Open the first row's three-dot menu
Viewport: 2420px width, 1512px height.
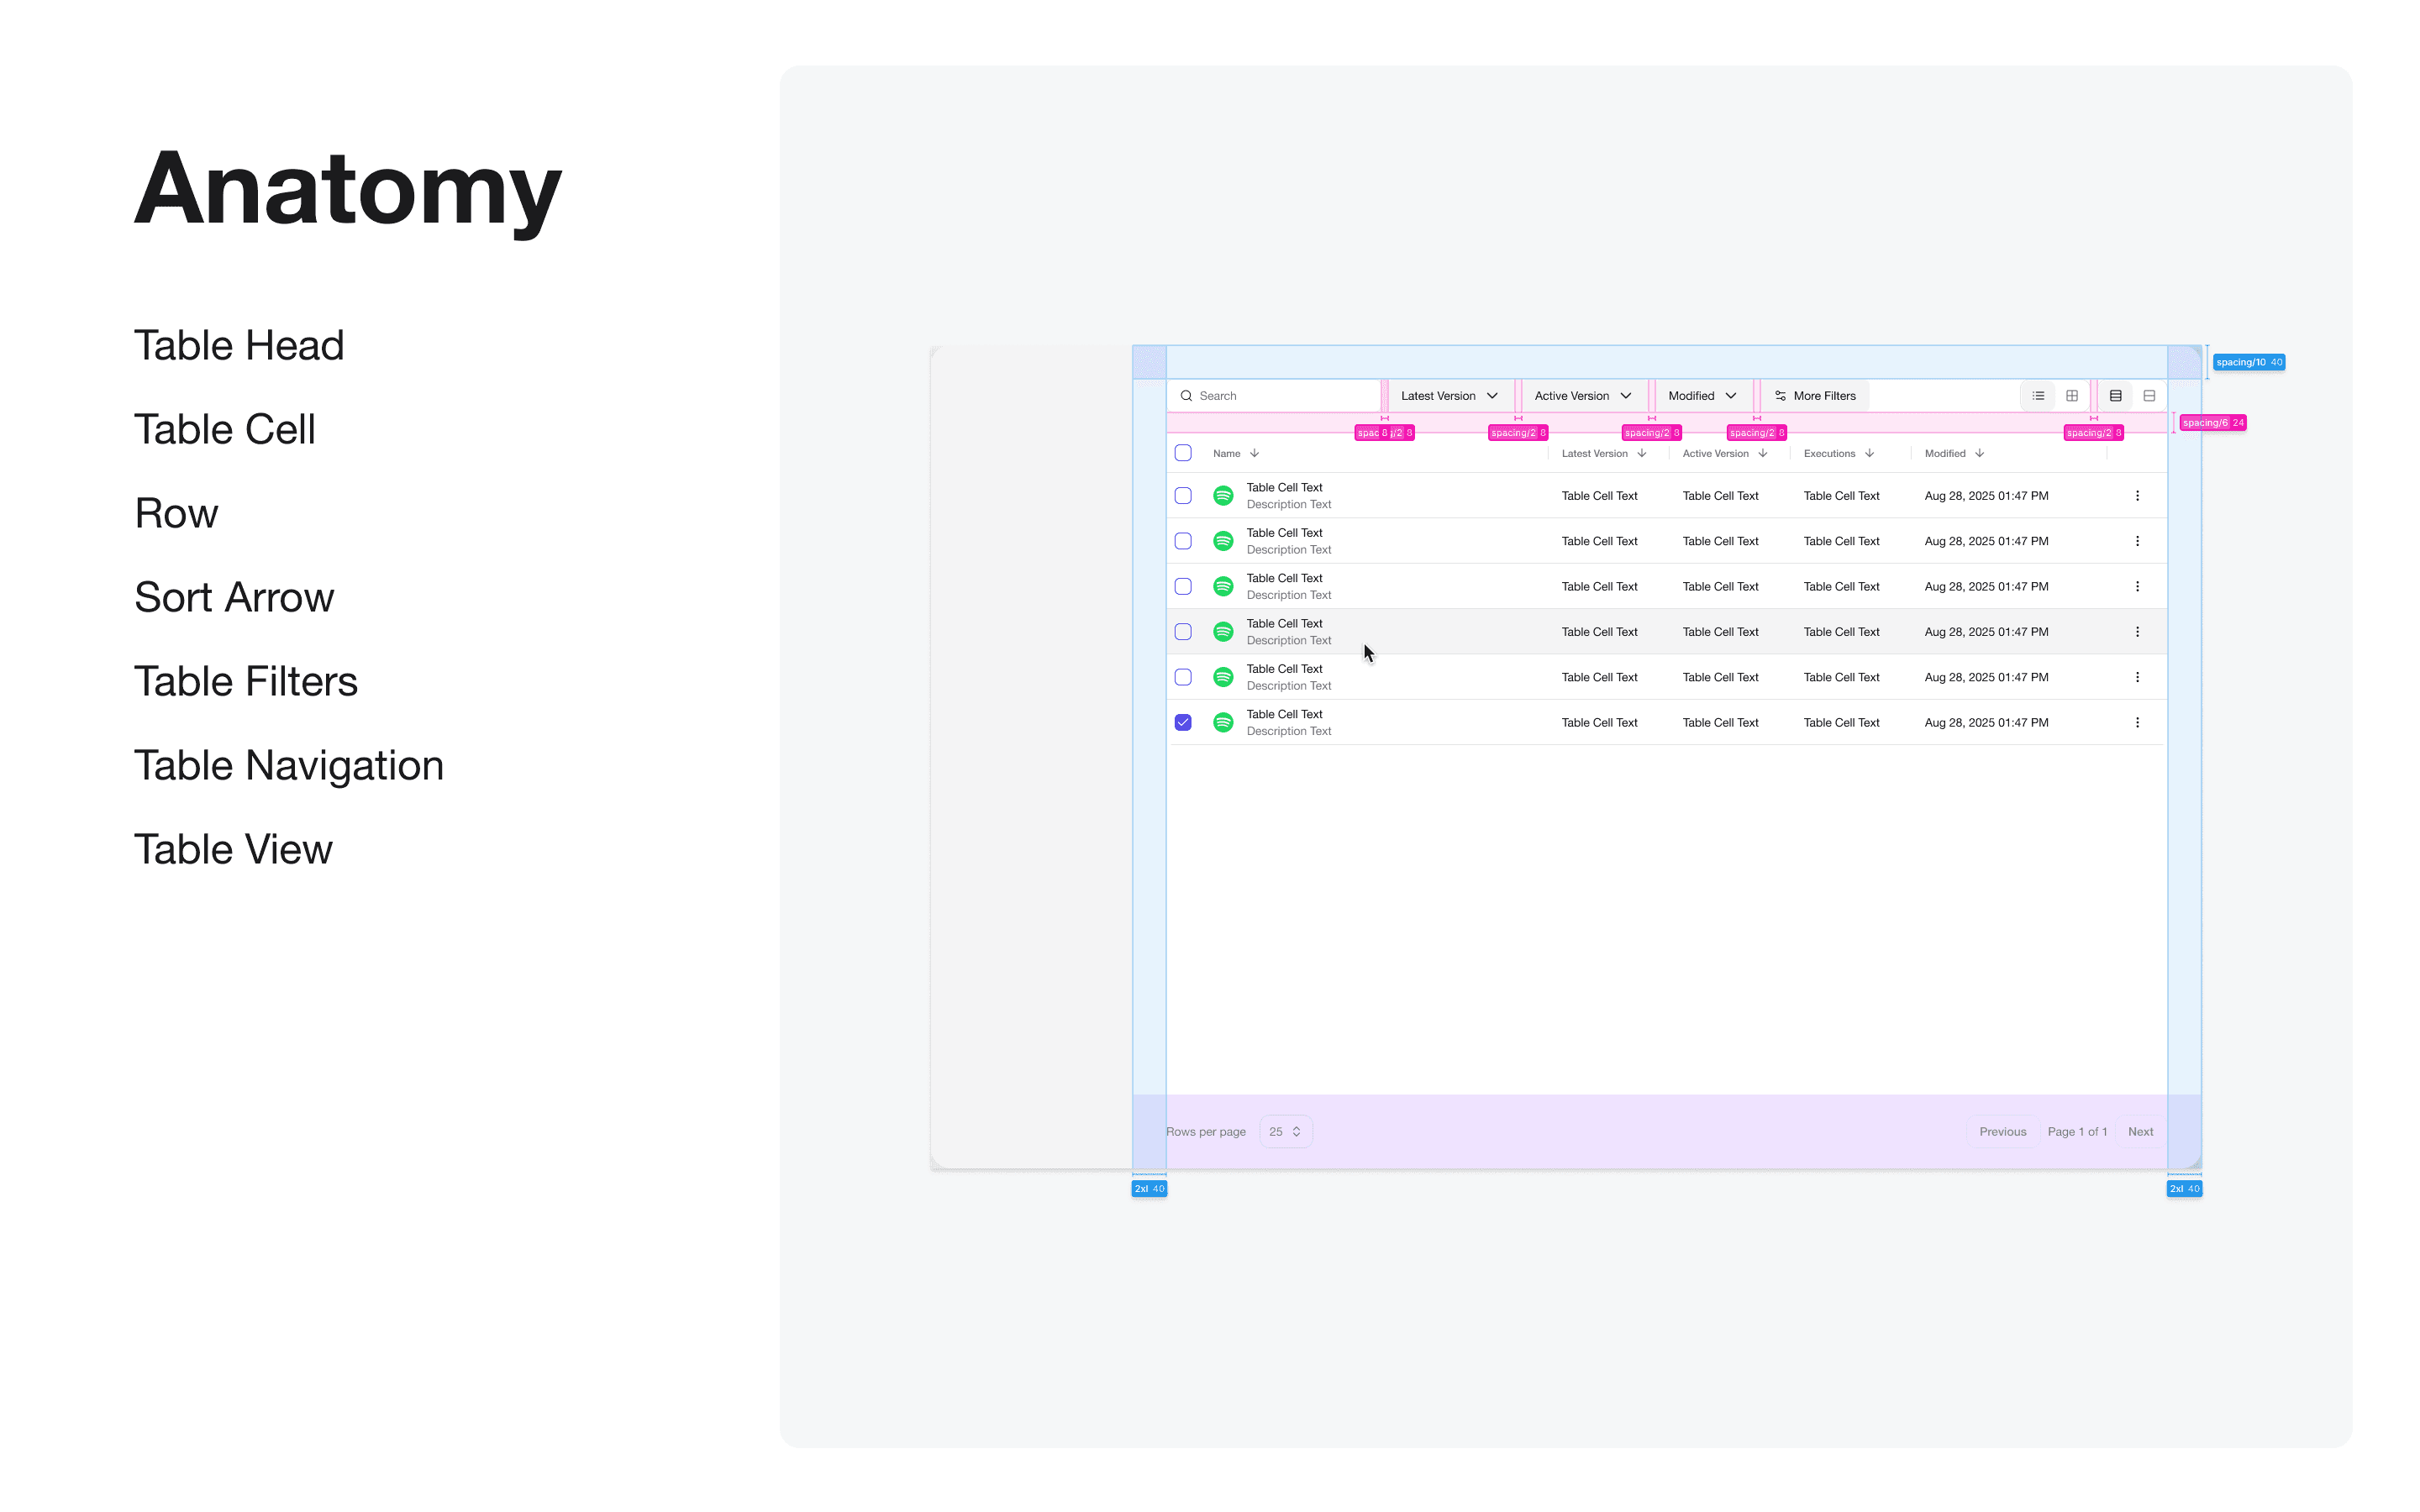point(2137,496)
